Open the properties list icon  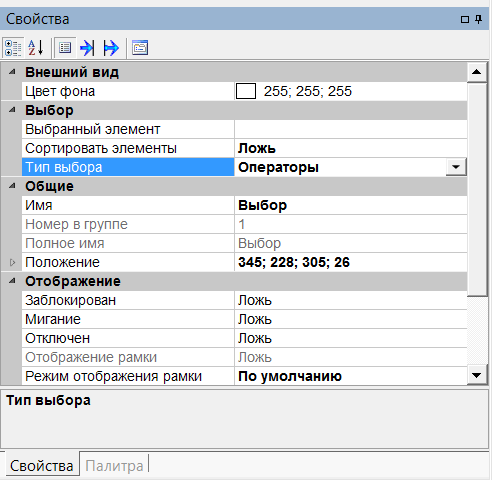[65, 48]
